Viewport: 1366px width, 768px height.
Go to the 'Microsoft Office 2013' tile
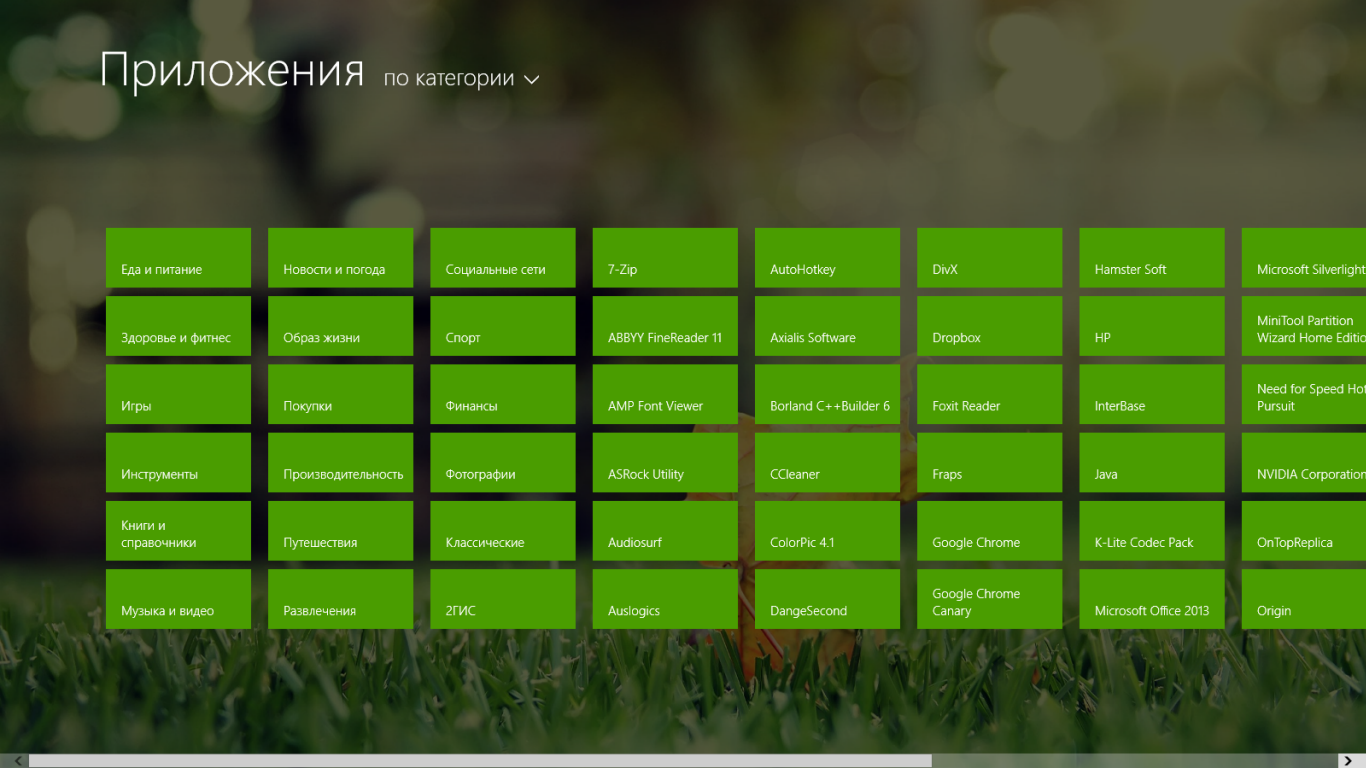[1152, 599]
